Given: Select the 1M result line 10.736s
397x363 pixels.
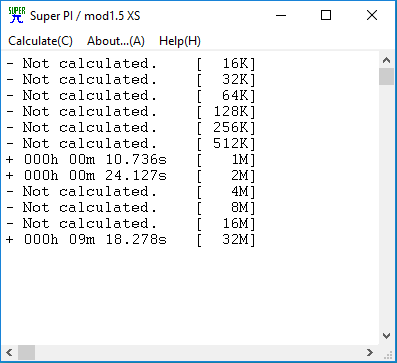Looking at the screenshot, I should point(131,160).
